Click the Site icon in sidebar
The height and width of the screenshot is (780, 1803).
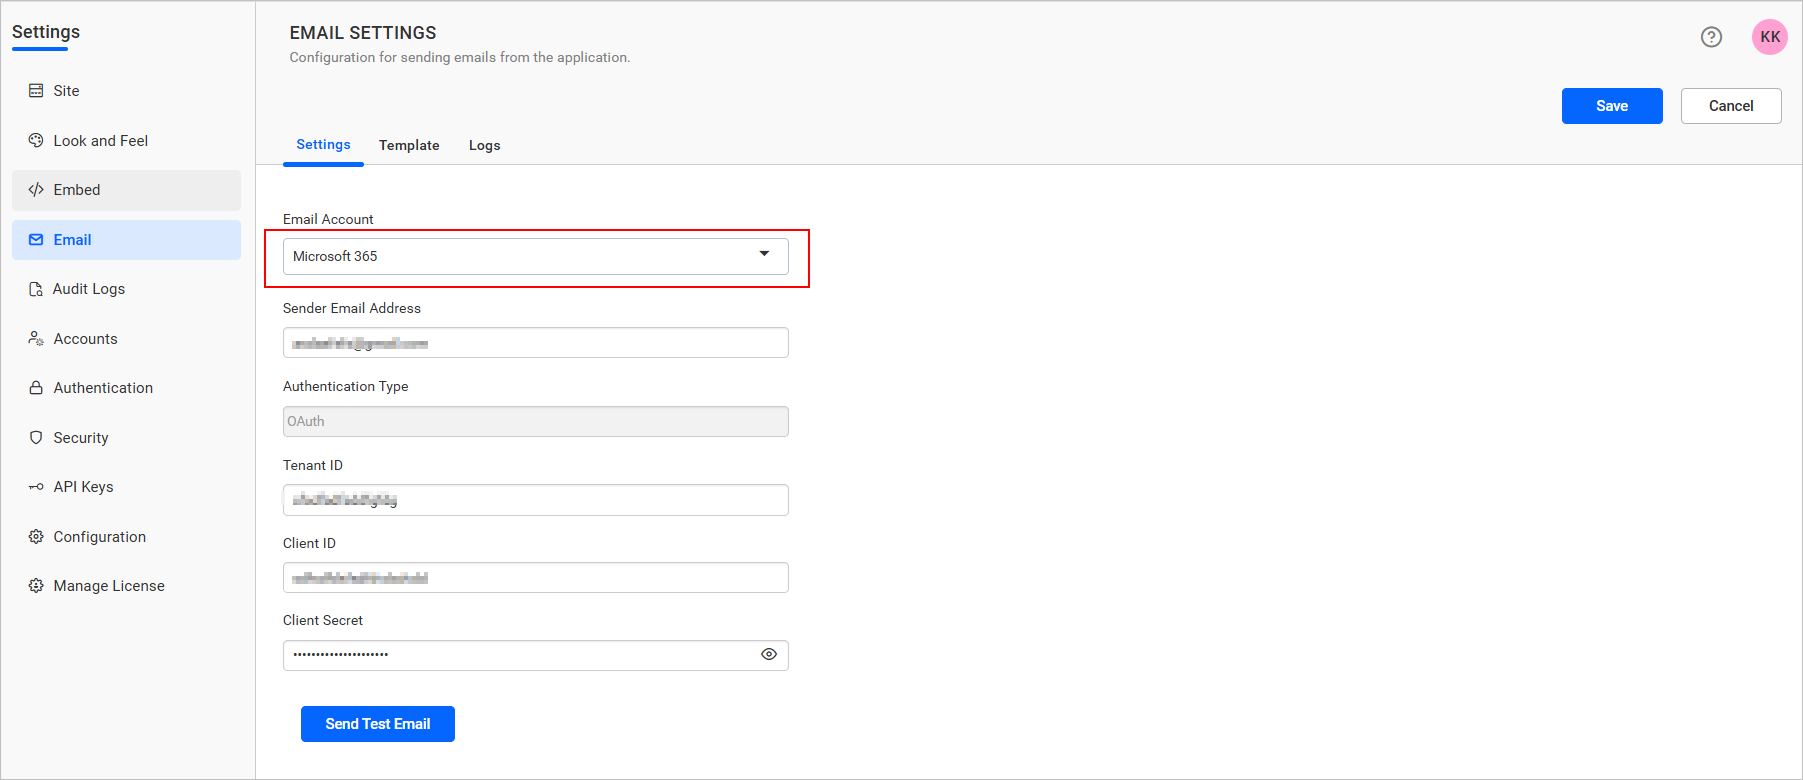point(36,91)
